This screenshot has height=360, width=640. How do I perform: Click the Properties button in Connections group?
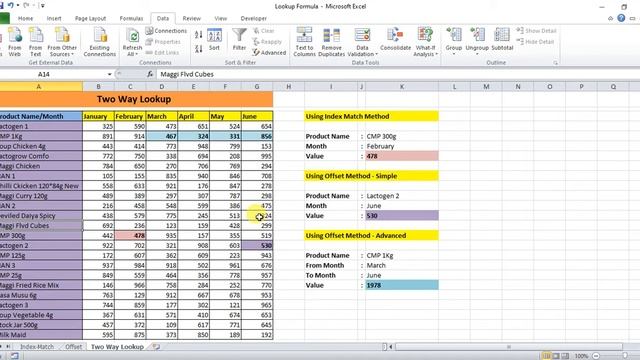click(x=163, y=42)
